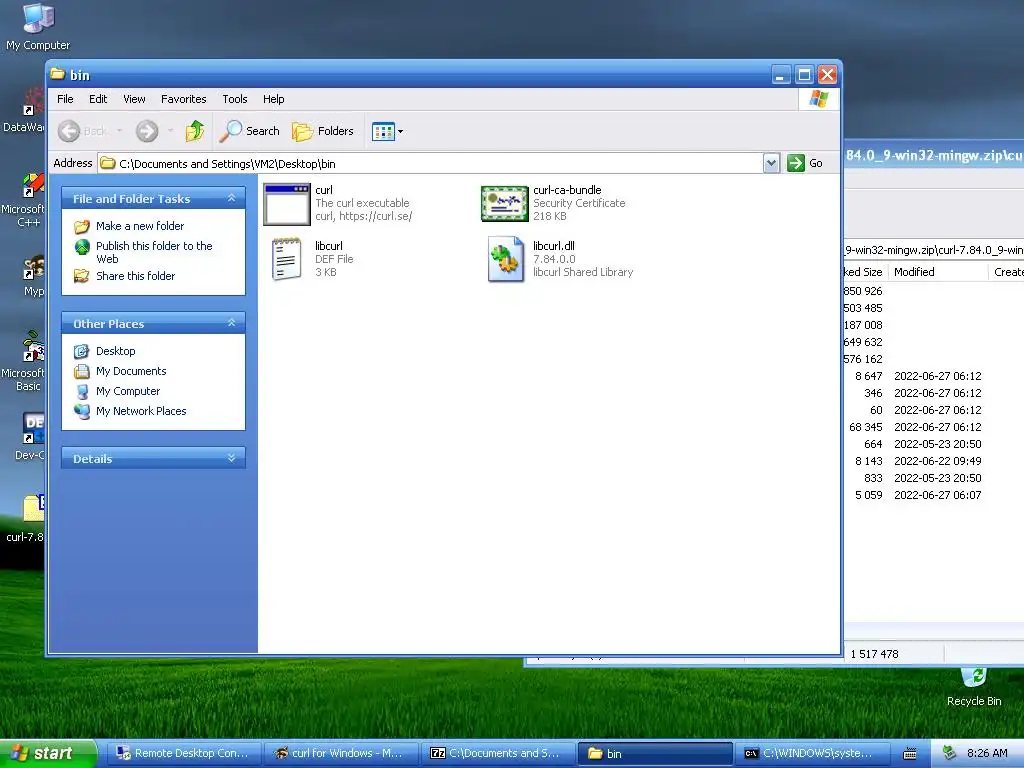Select the libcurl.dll file icon
Viewport: 1024px width, 768px height.
(505, 259)
